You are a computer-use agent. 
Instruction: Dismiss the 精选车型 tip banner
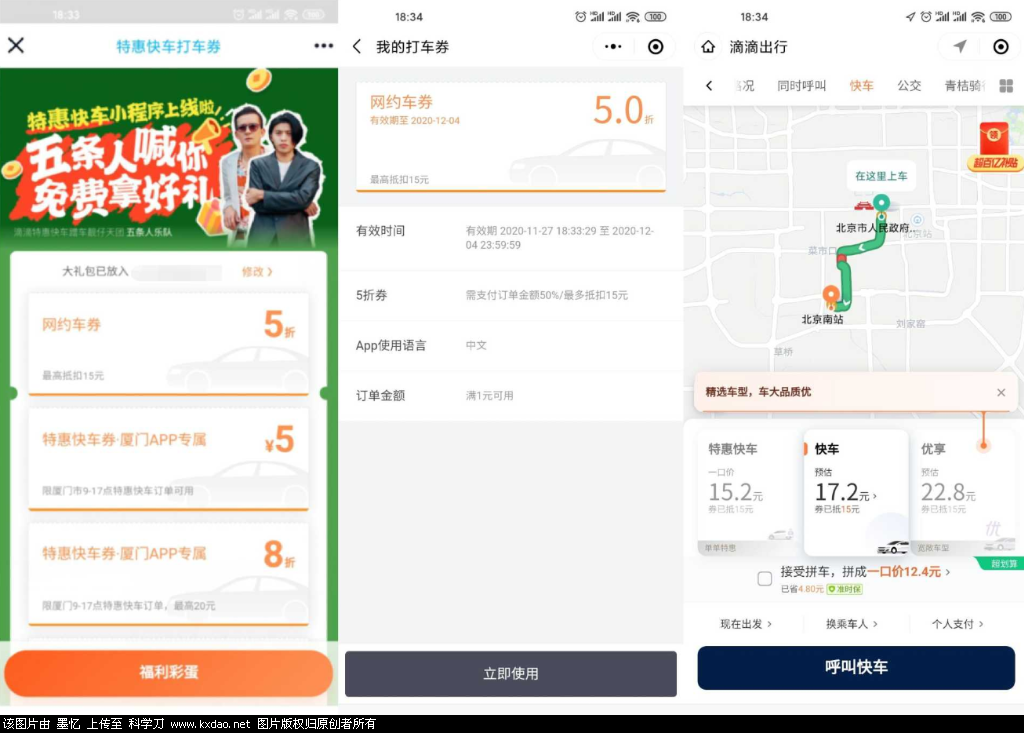tap(1001, 393)
